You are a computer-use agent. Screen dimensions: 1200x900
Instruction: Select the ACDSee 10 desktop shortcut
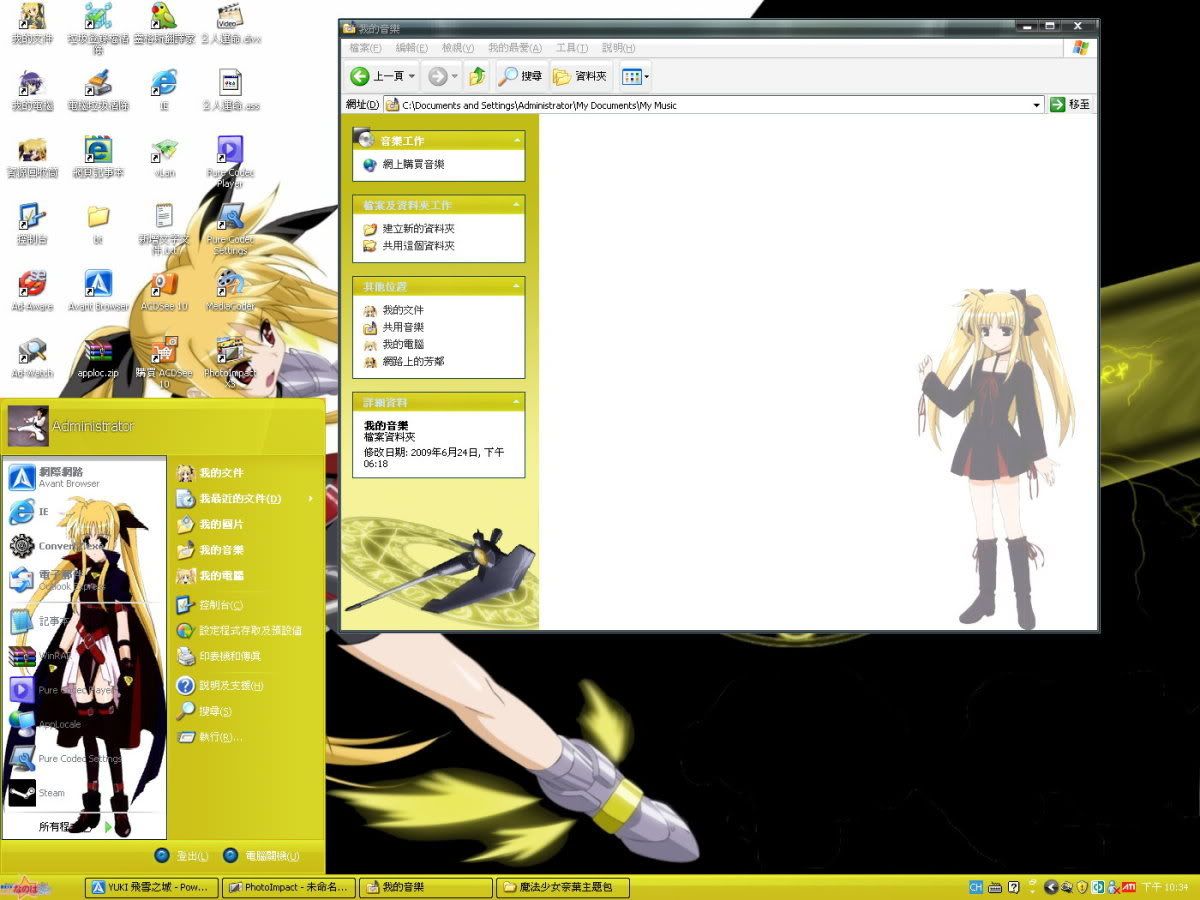click(164, 291)
